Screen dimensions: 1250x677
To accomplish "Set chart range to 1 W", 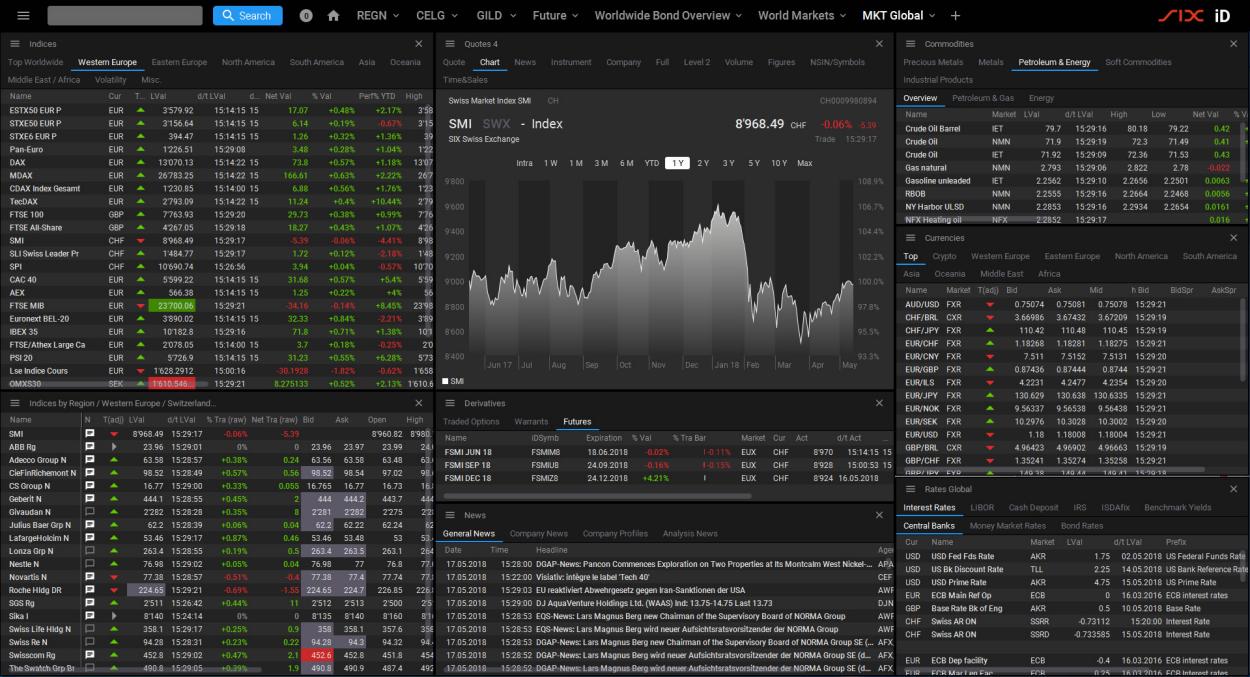I will point(551,163).
